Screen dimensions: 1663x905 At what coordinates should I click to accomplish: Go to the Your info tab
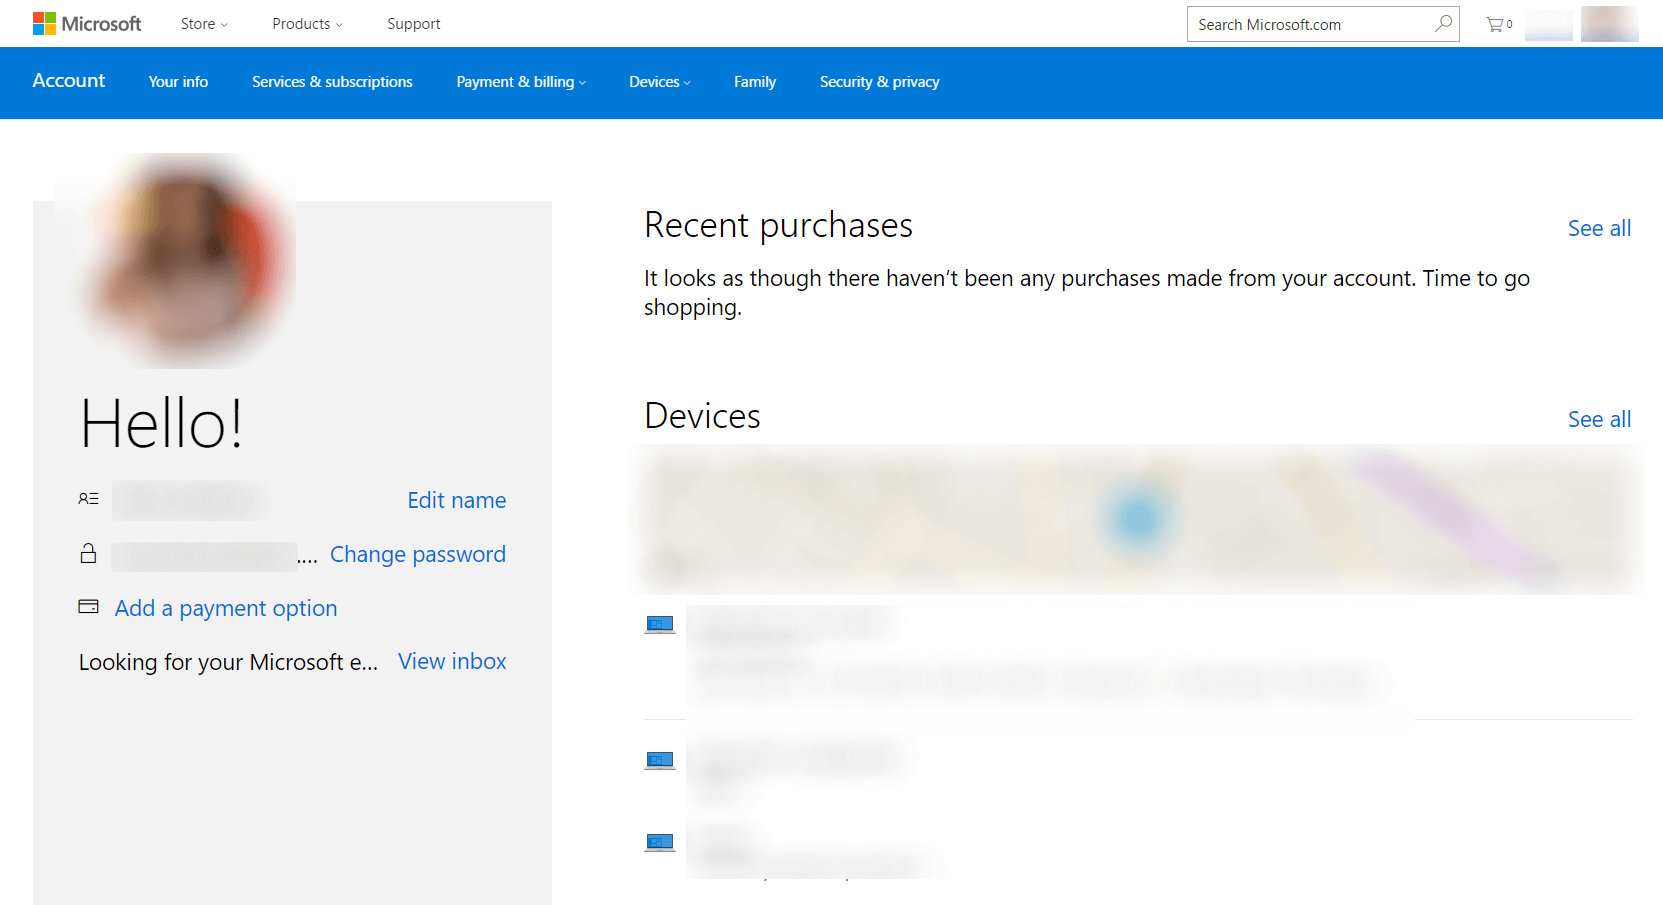(178, 82)
